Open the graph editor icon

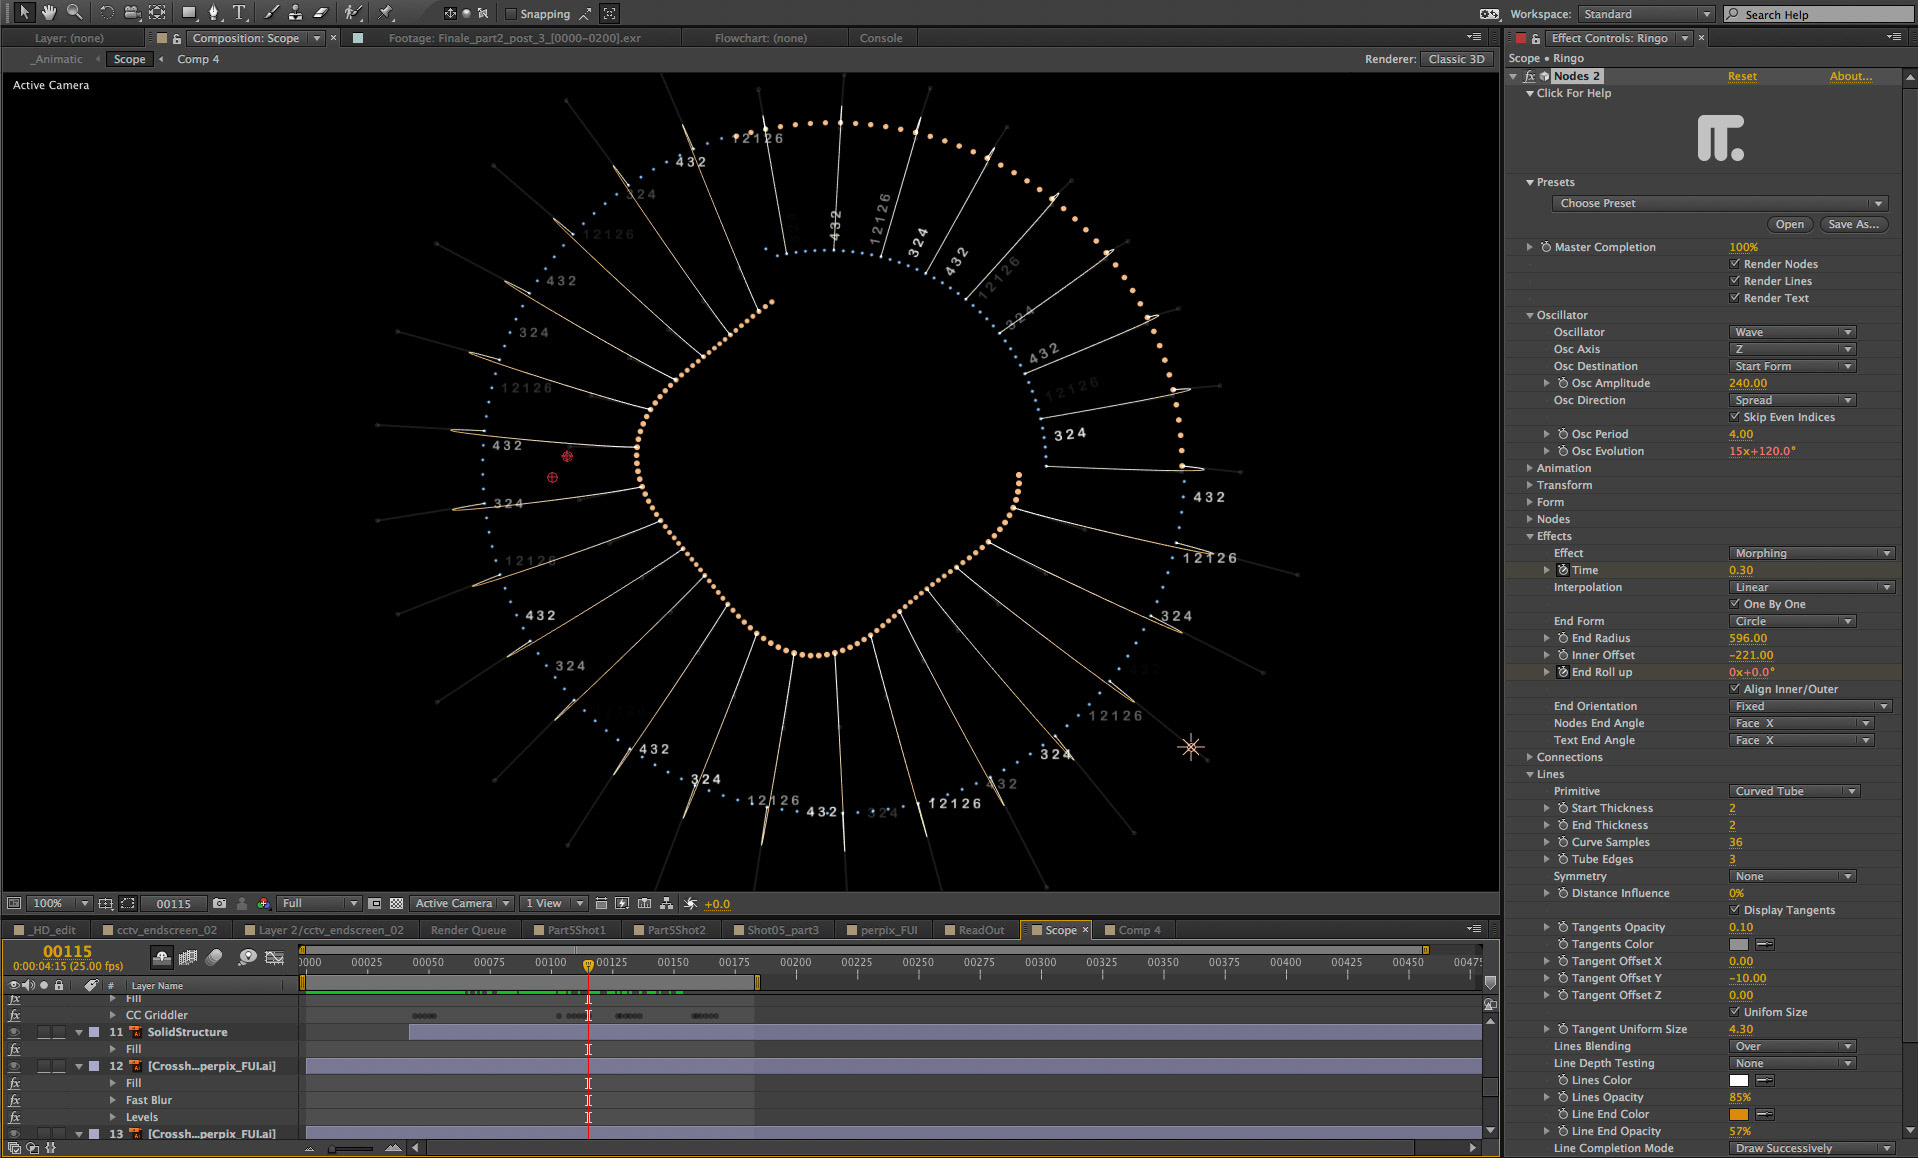point(274,957)
